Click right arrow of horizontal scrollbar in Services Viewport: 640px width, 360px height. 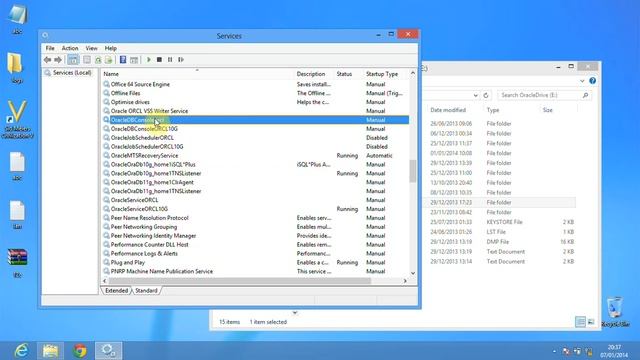coord(405,281)
